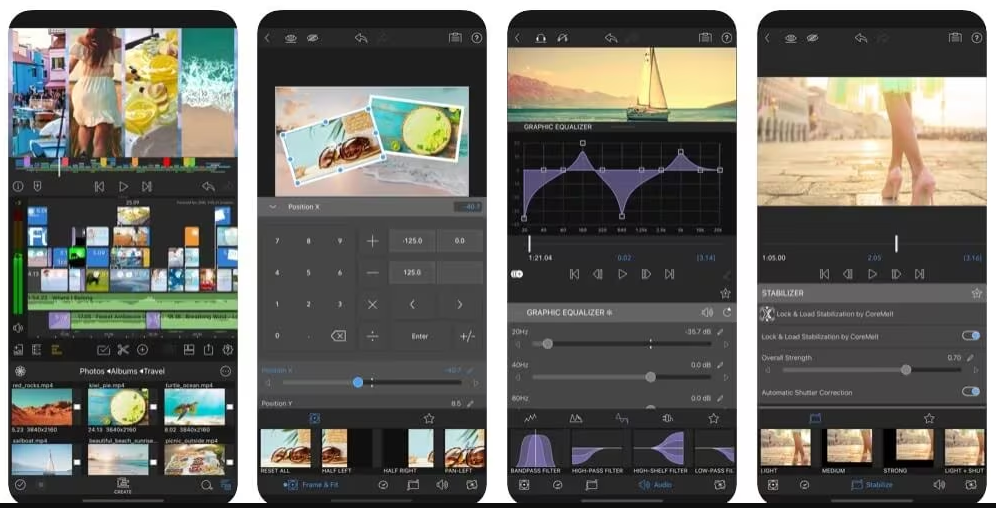
Task: Tap Enter on the numeric keypad
Action: tap(420, 336)
